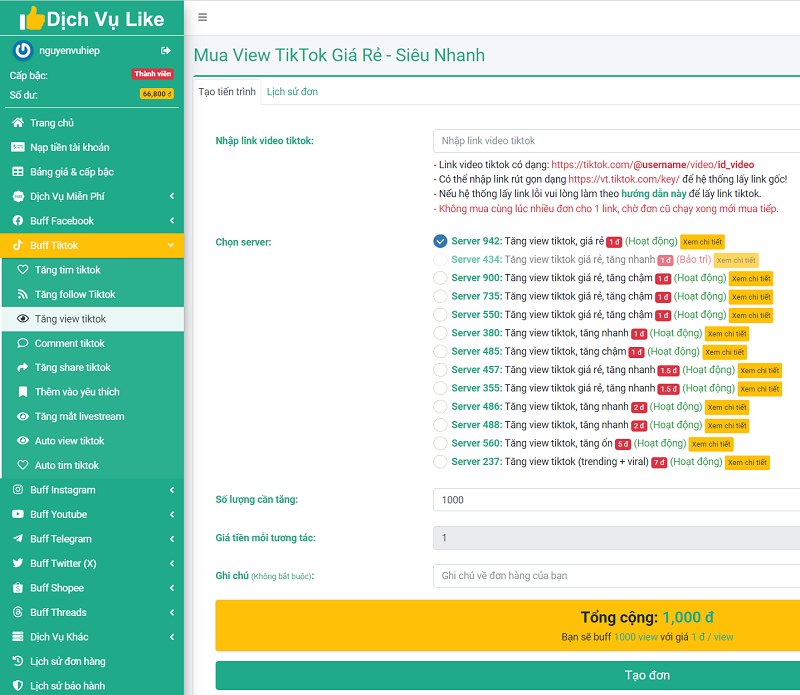Select the Server 900 radio button
This screenshot has height=695, width=800.
point(440,278)
